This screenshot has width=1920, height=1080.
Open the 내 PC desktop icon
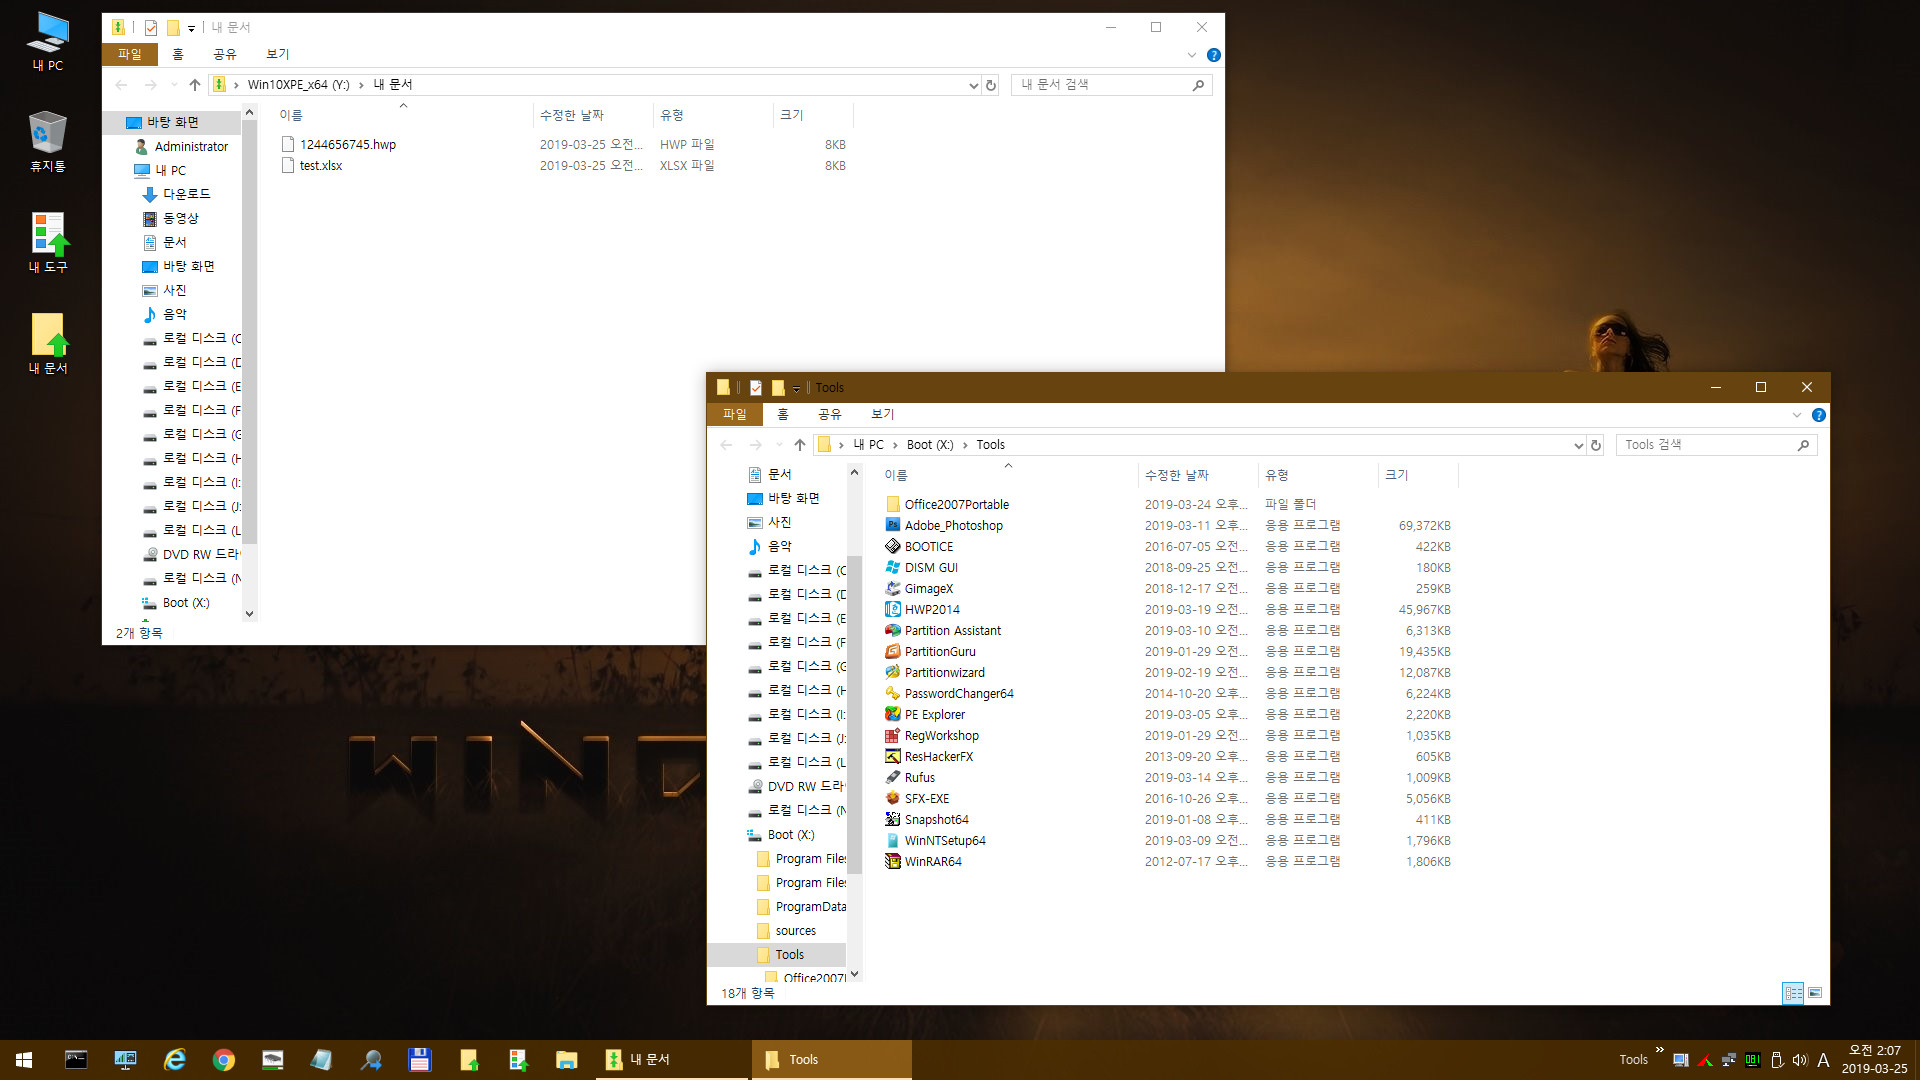point(47,42)
